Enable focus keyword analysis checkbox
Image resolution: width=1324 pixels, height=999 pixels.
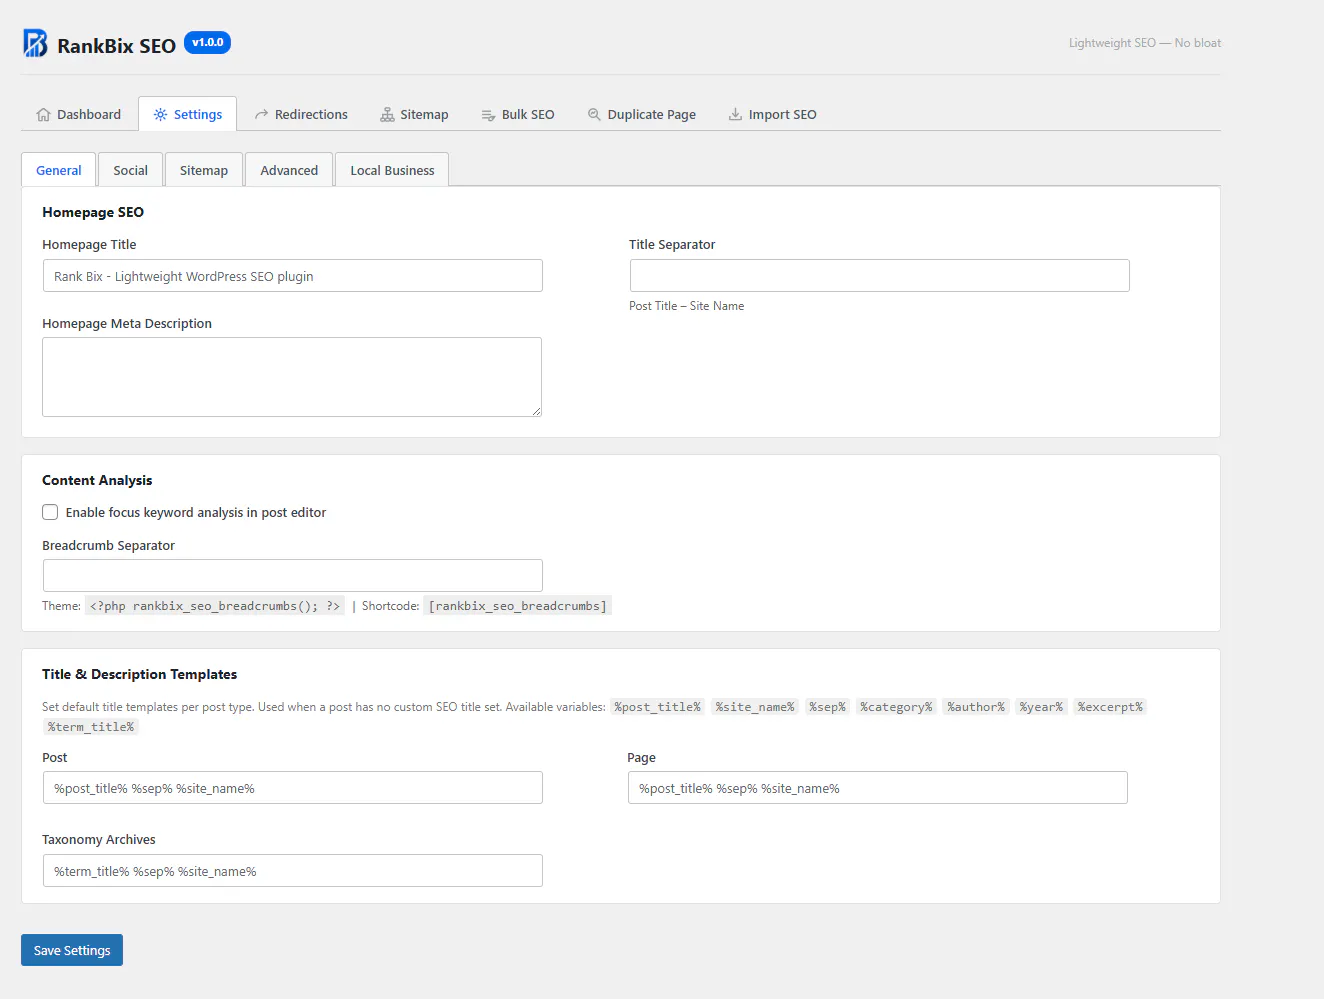pos(50,512)
